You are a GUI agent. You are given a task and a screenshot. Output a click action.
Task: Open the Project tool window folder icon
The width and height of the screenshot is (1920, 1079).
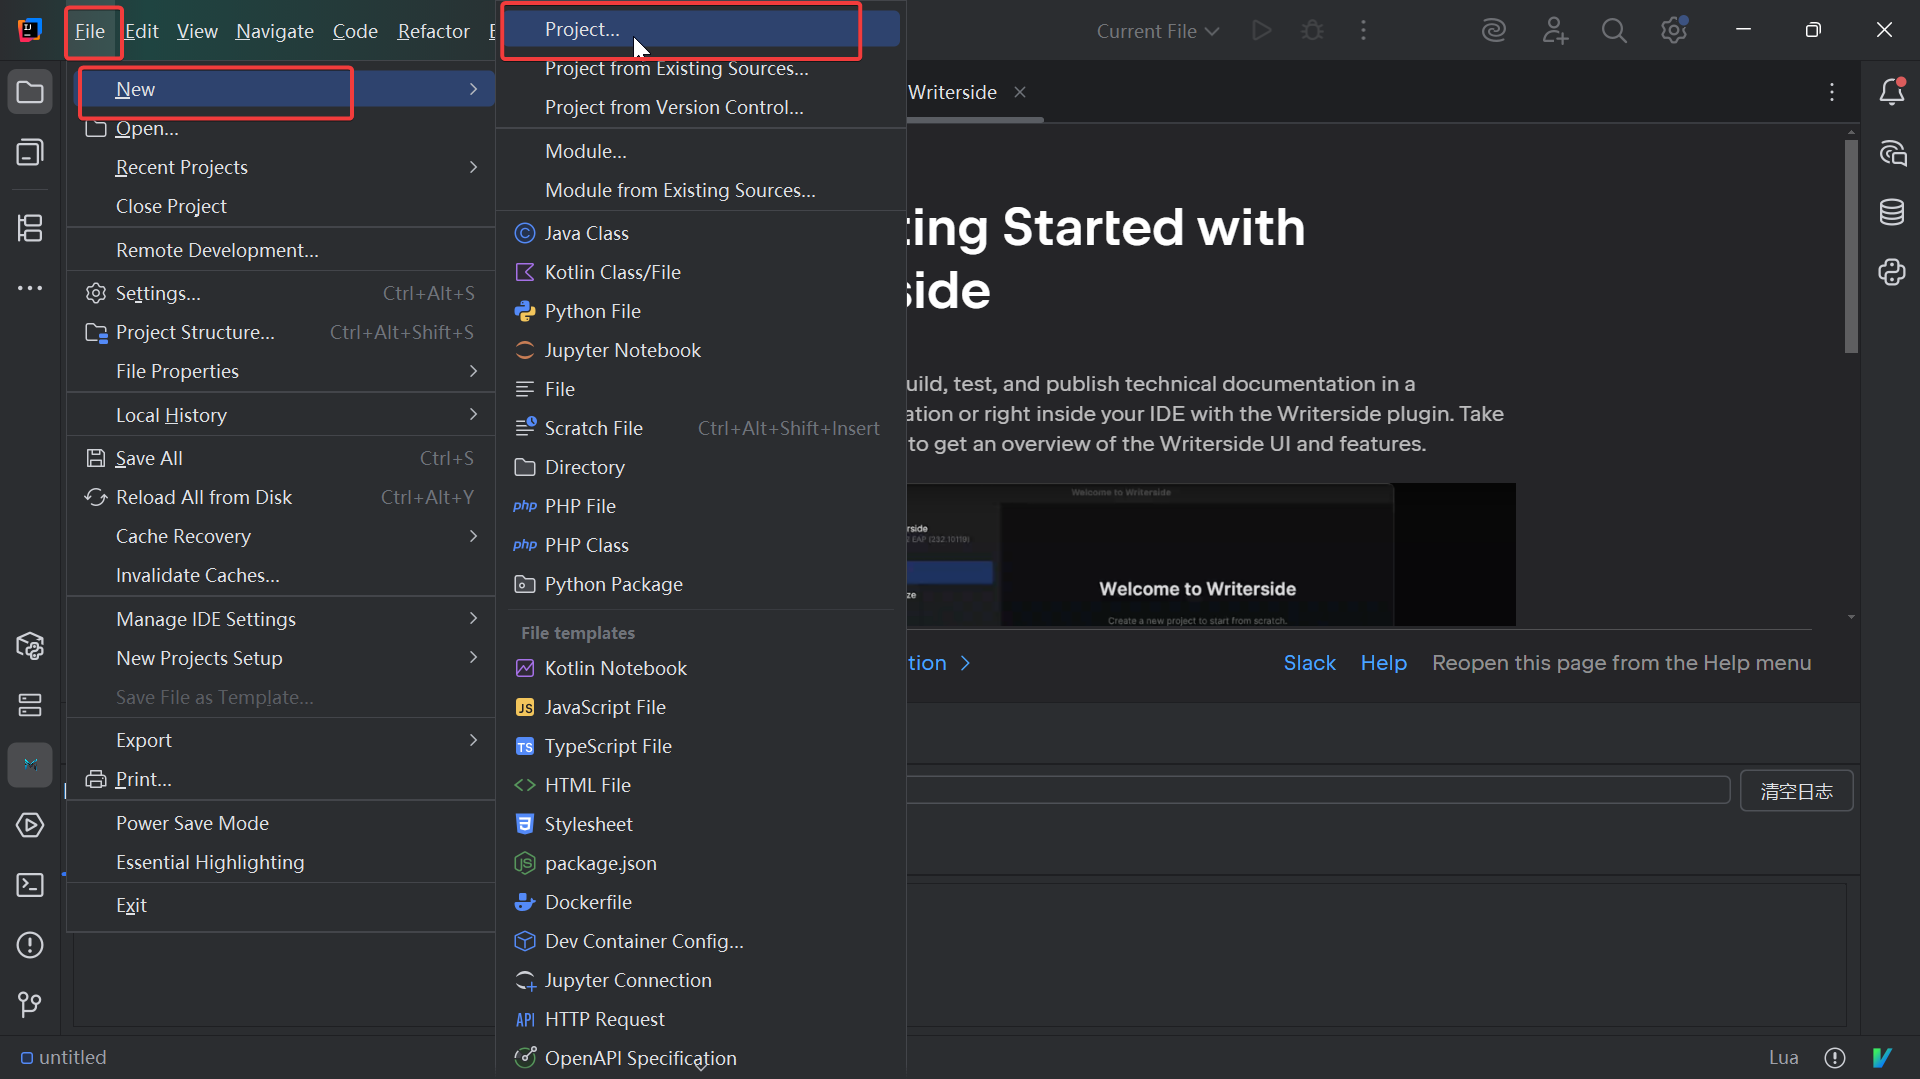pyautogui.click(x=30, y=93)
